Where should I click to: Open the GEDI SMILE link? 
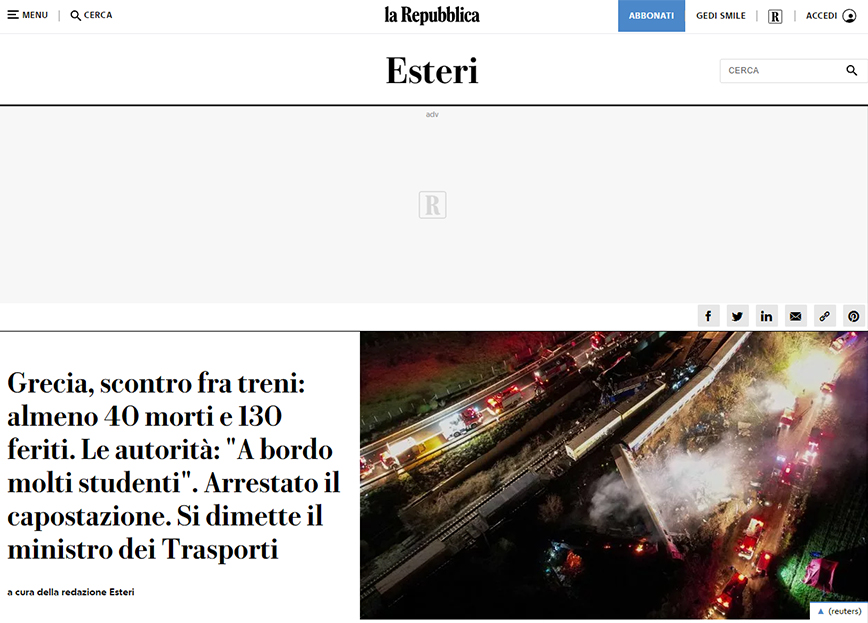(720, 16)
